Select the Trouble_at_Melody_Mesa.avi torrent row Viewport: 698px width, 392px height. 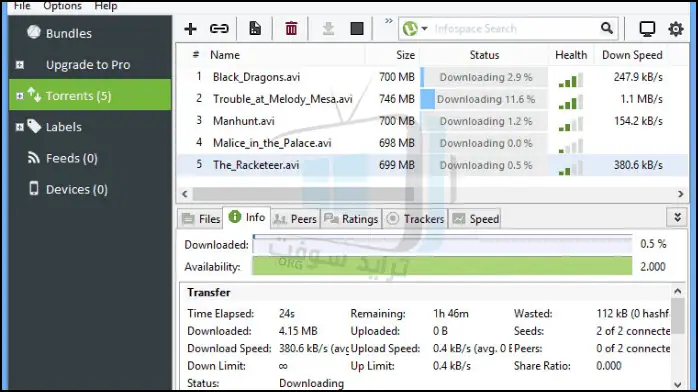tap(432, 99)
